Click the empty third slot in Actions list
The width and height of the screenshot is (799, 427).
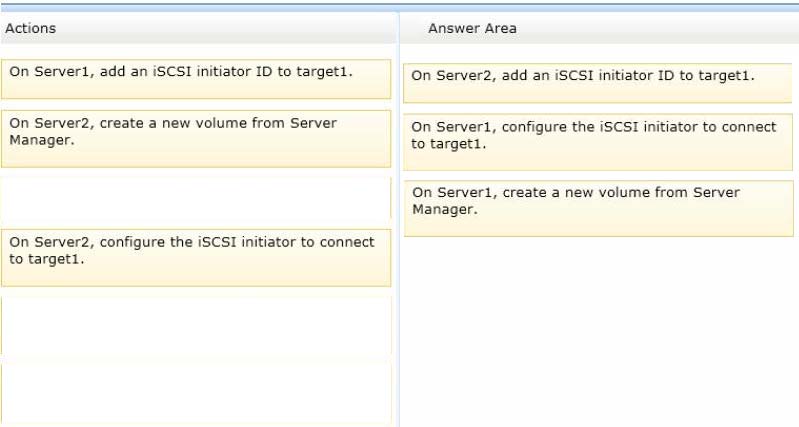point(196,198)
